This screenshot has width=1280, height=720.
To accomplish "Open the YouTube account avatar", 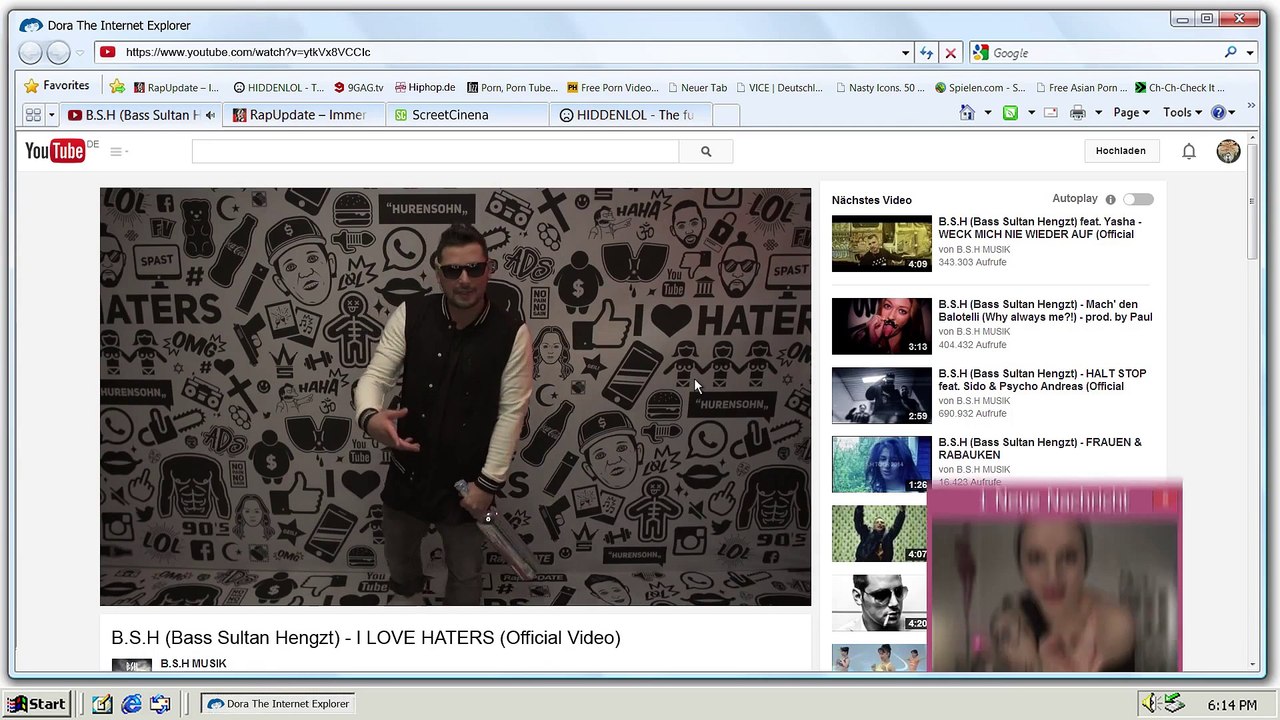I will tap(1228, 151).
